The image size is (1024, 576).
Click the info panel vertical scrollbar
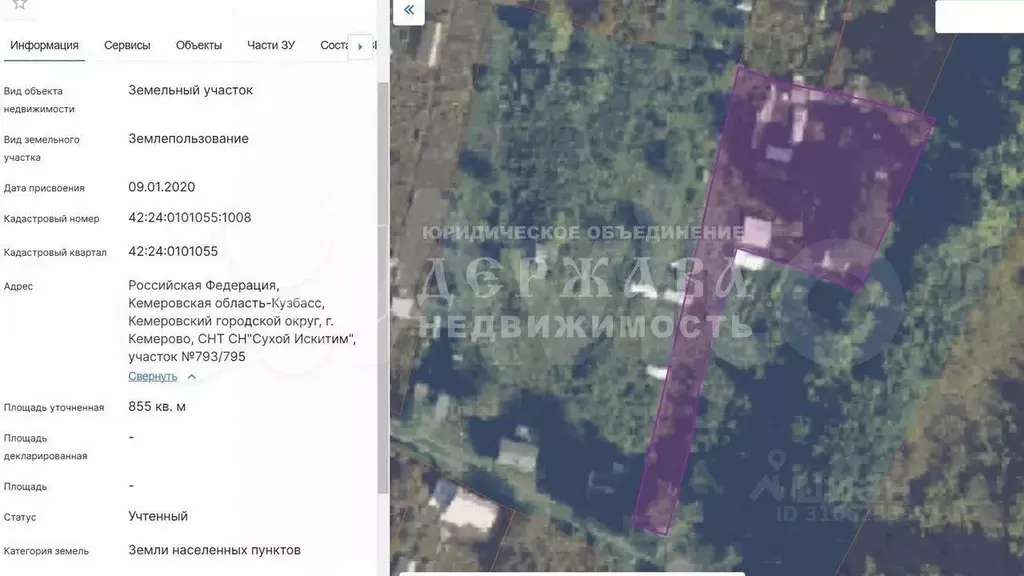pos(383,287)
